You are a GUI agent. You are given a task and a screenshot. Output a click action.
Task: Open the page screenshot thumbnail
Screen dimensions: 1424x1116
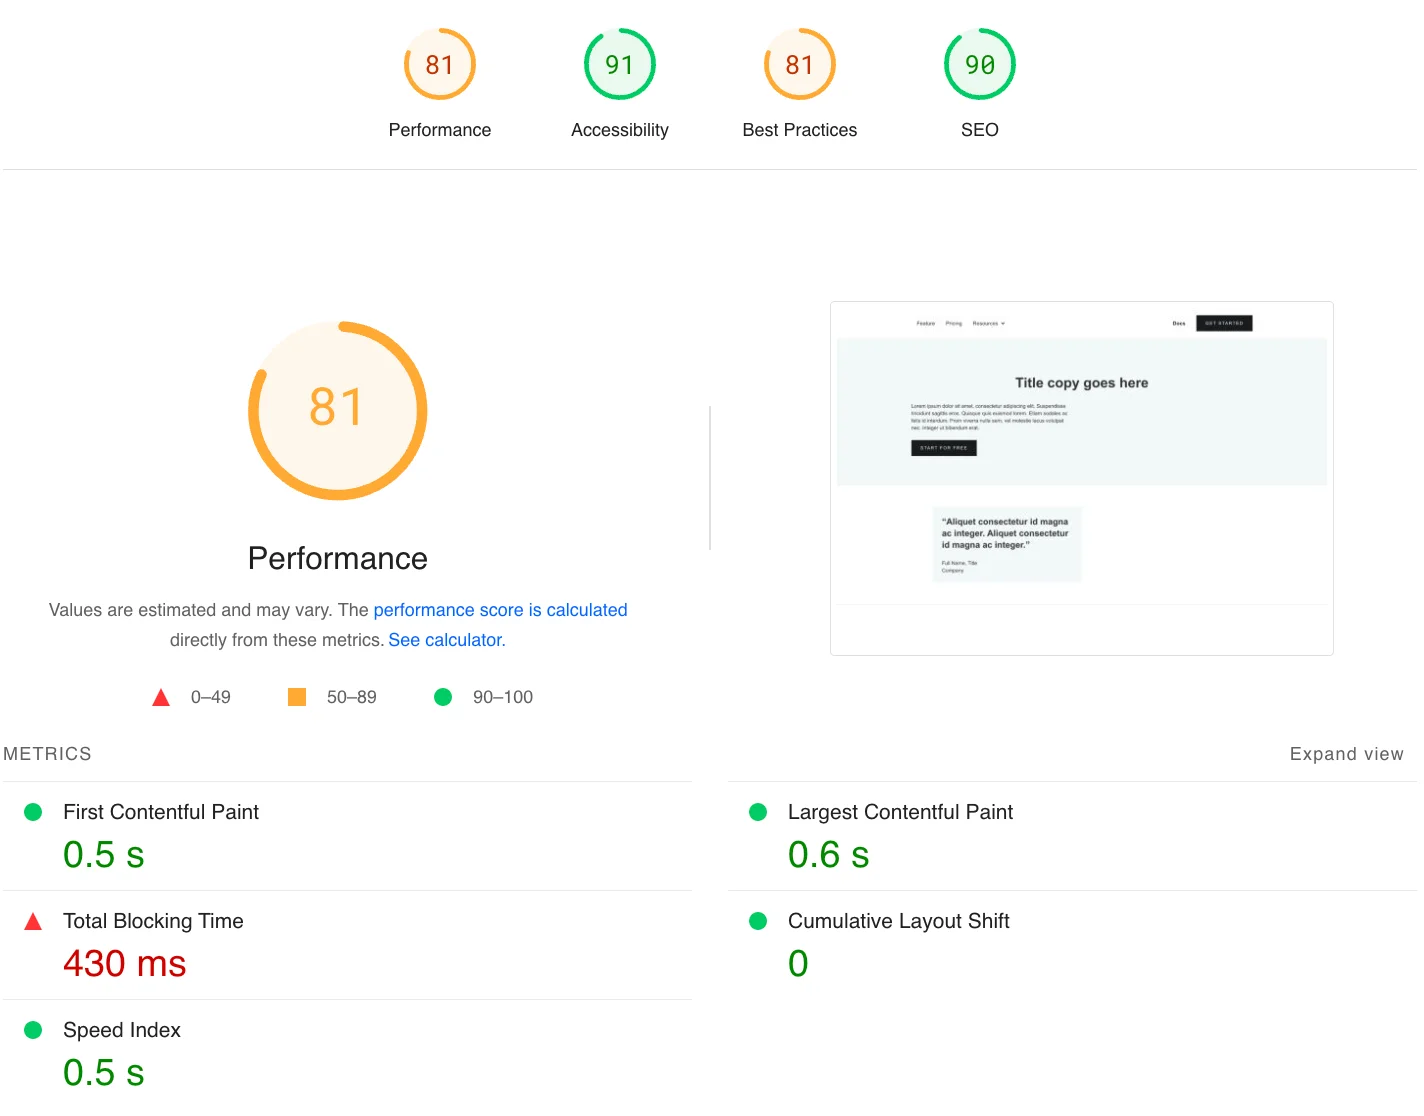(x=1082, y=478)
